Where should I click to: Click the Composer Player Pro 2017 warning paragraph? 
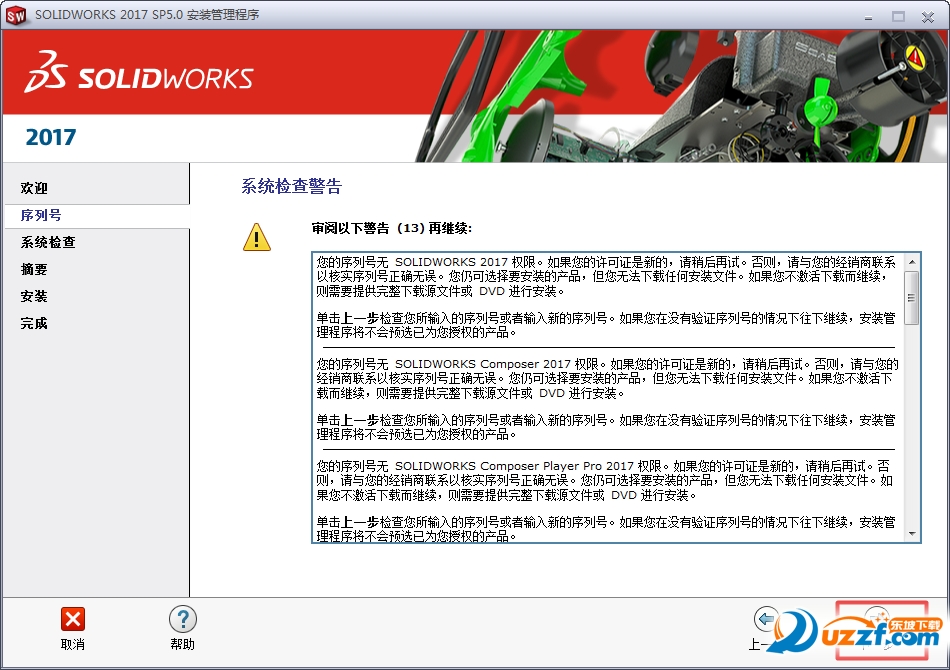point(604,480)
